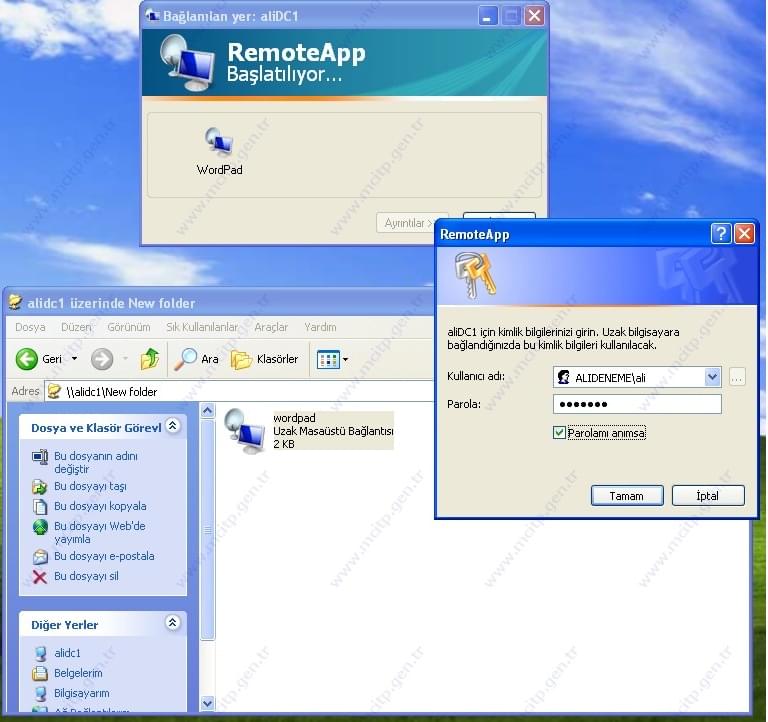Viewport: 768px width, 722px height.
Task: Click the address bar path \\alidc1\New folder
Action: 112,392
